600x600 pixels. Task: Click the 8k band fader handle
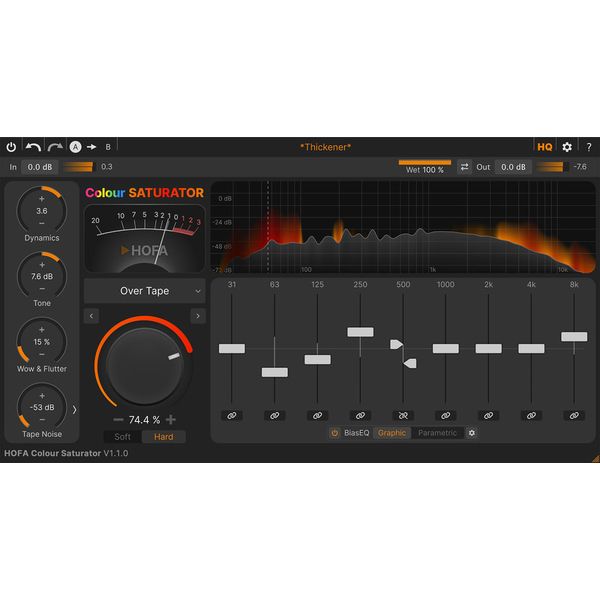coord(574,337)
